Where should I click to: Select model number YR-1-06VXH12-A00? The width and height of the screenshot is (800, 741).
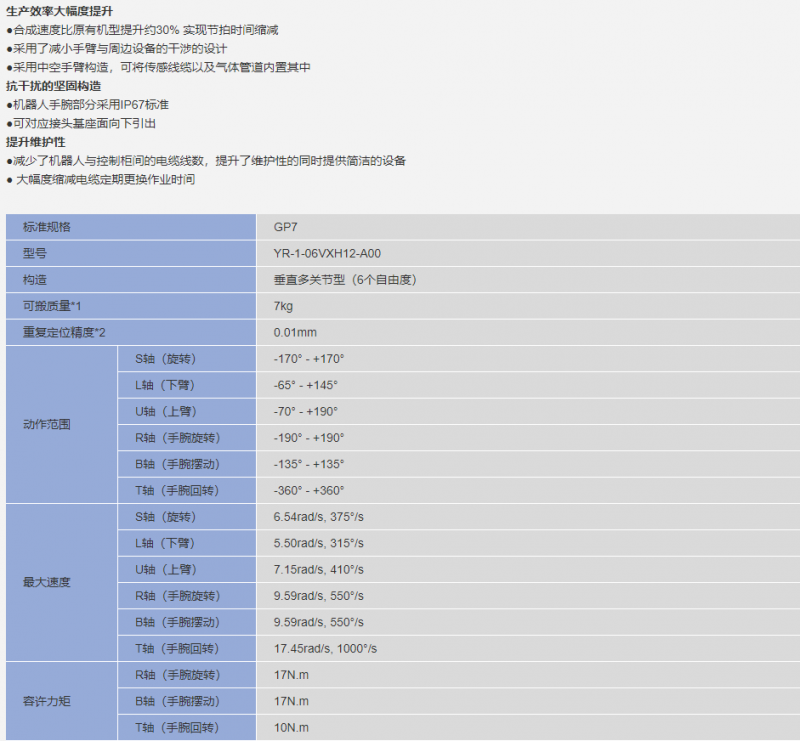[327, 254]
